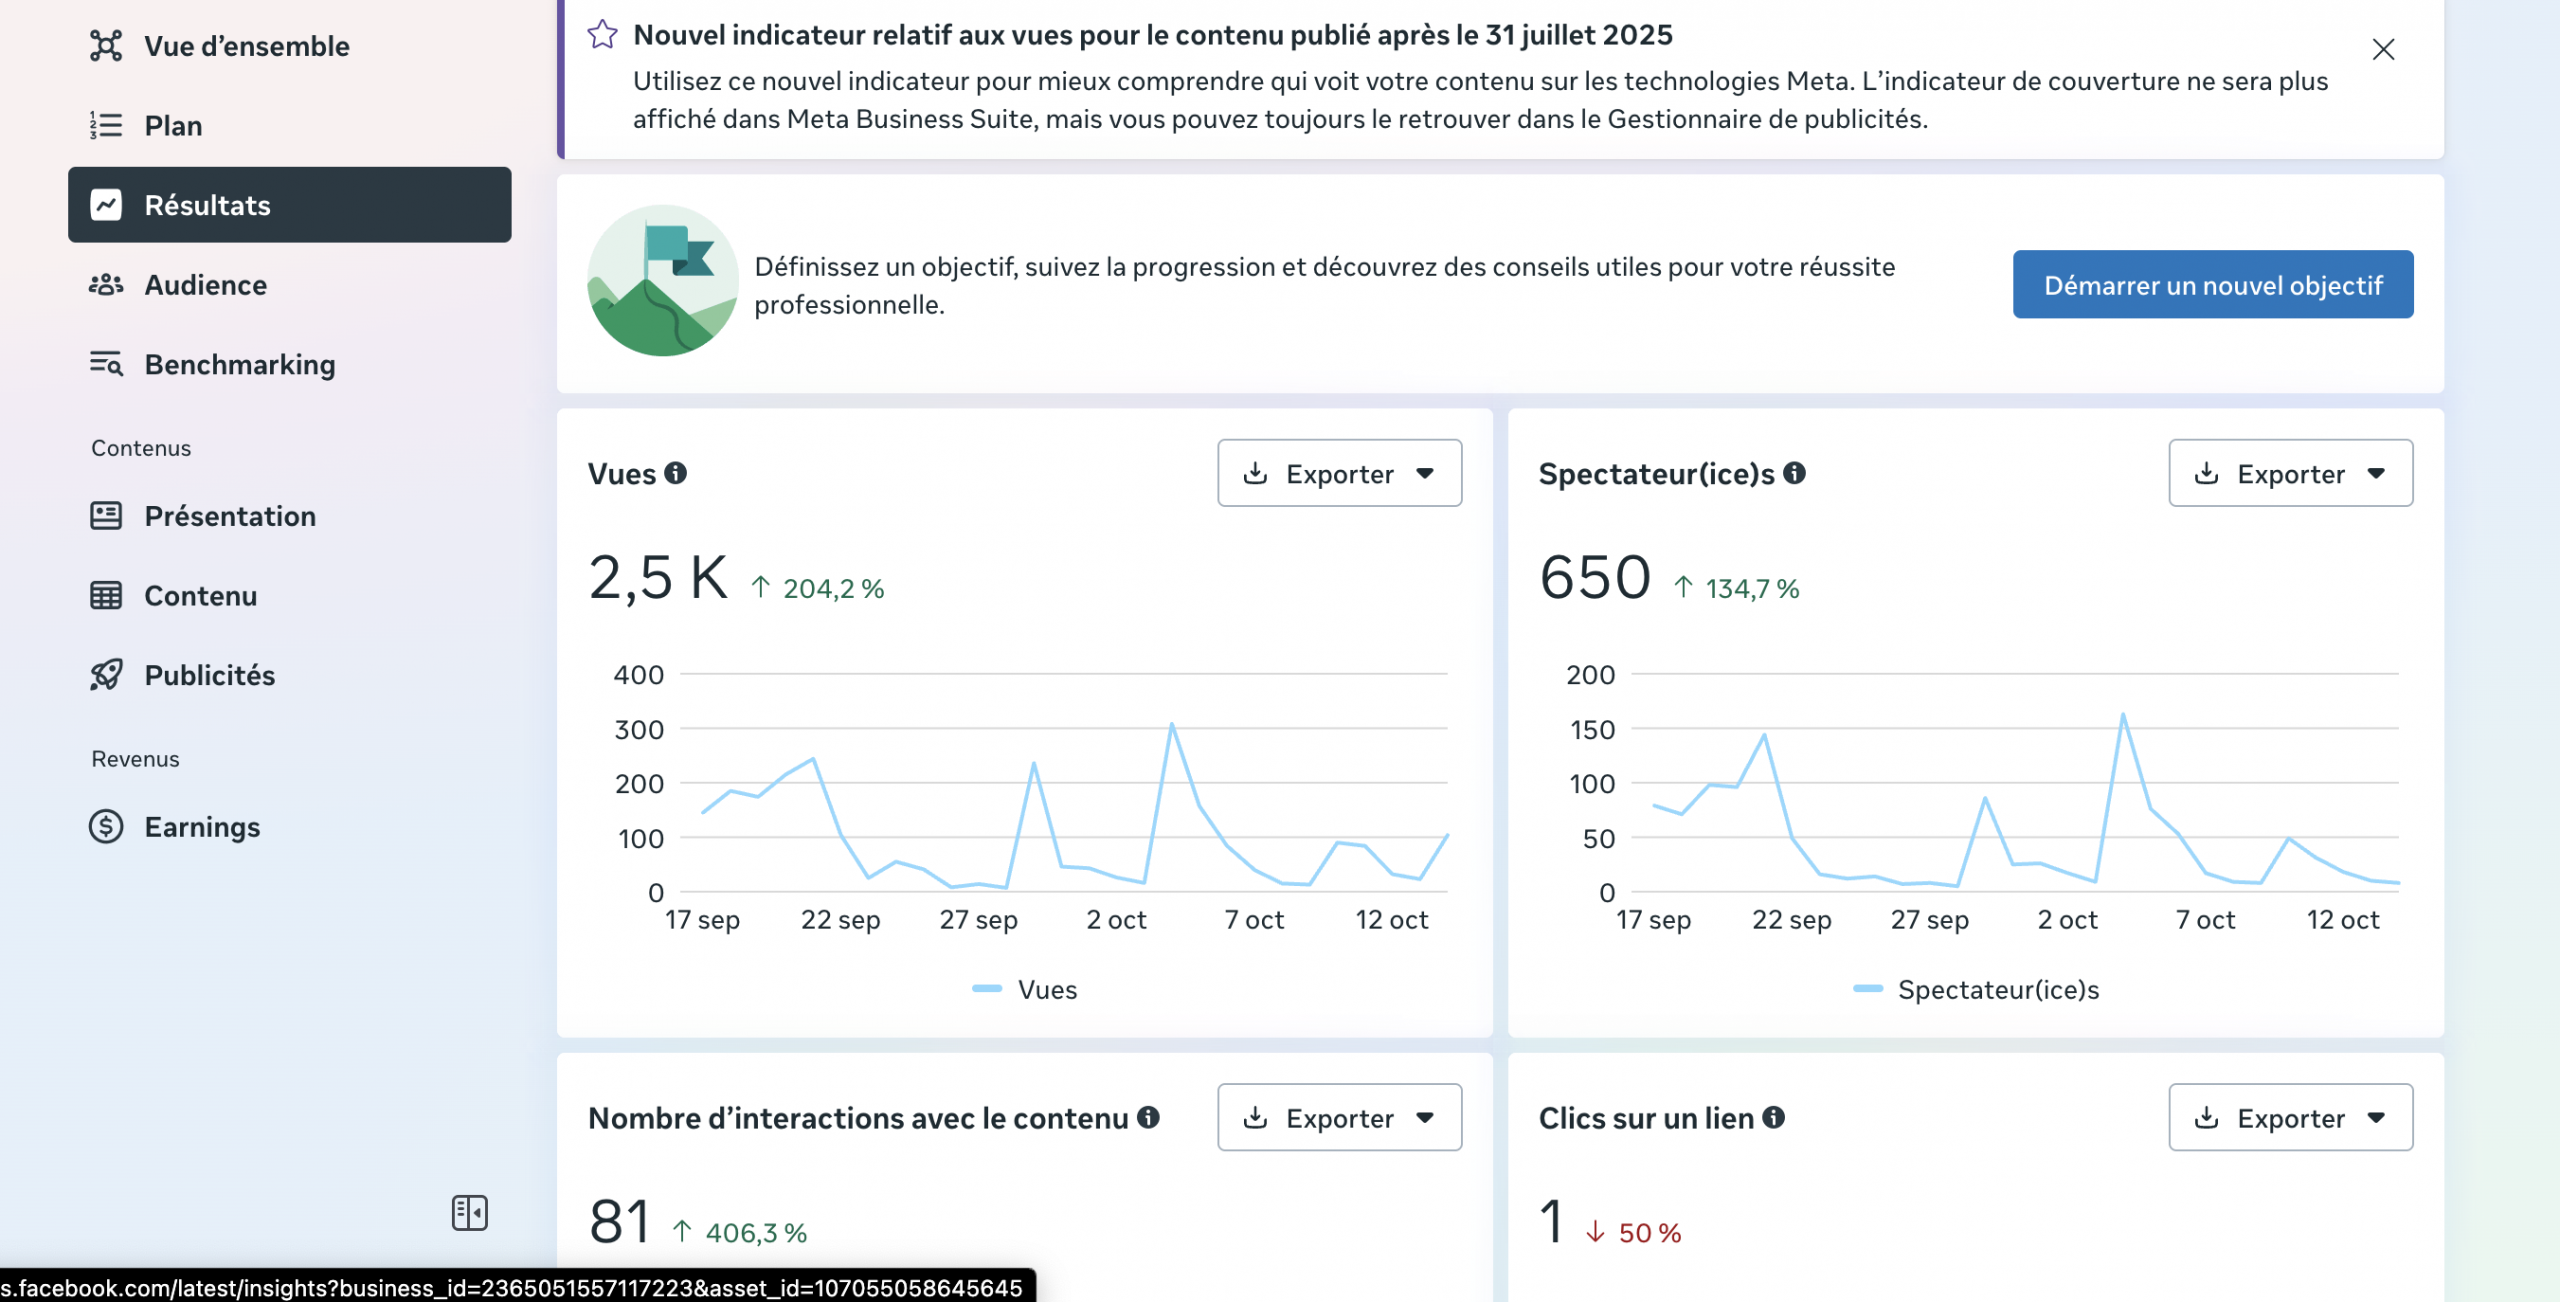
Task: Click the Earnings dollar icon
Action: pyautogui.click(x=106, y=827)
